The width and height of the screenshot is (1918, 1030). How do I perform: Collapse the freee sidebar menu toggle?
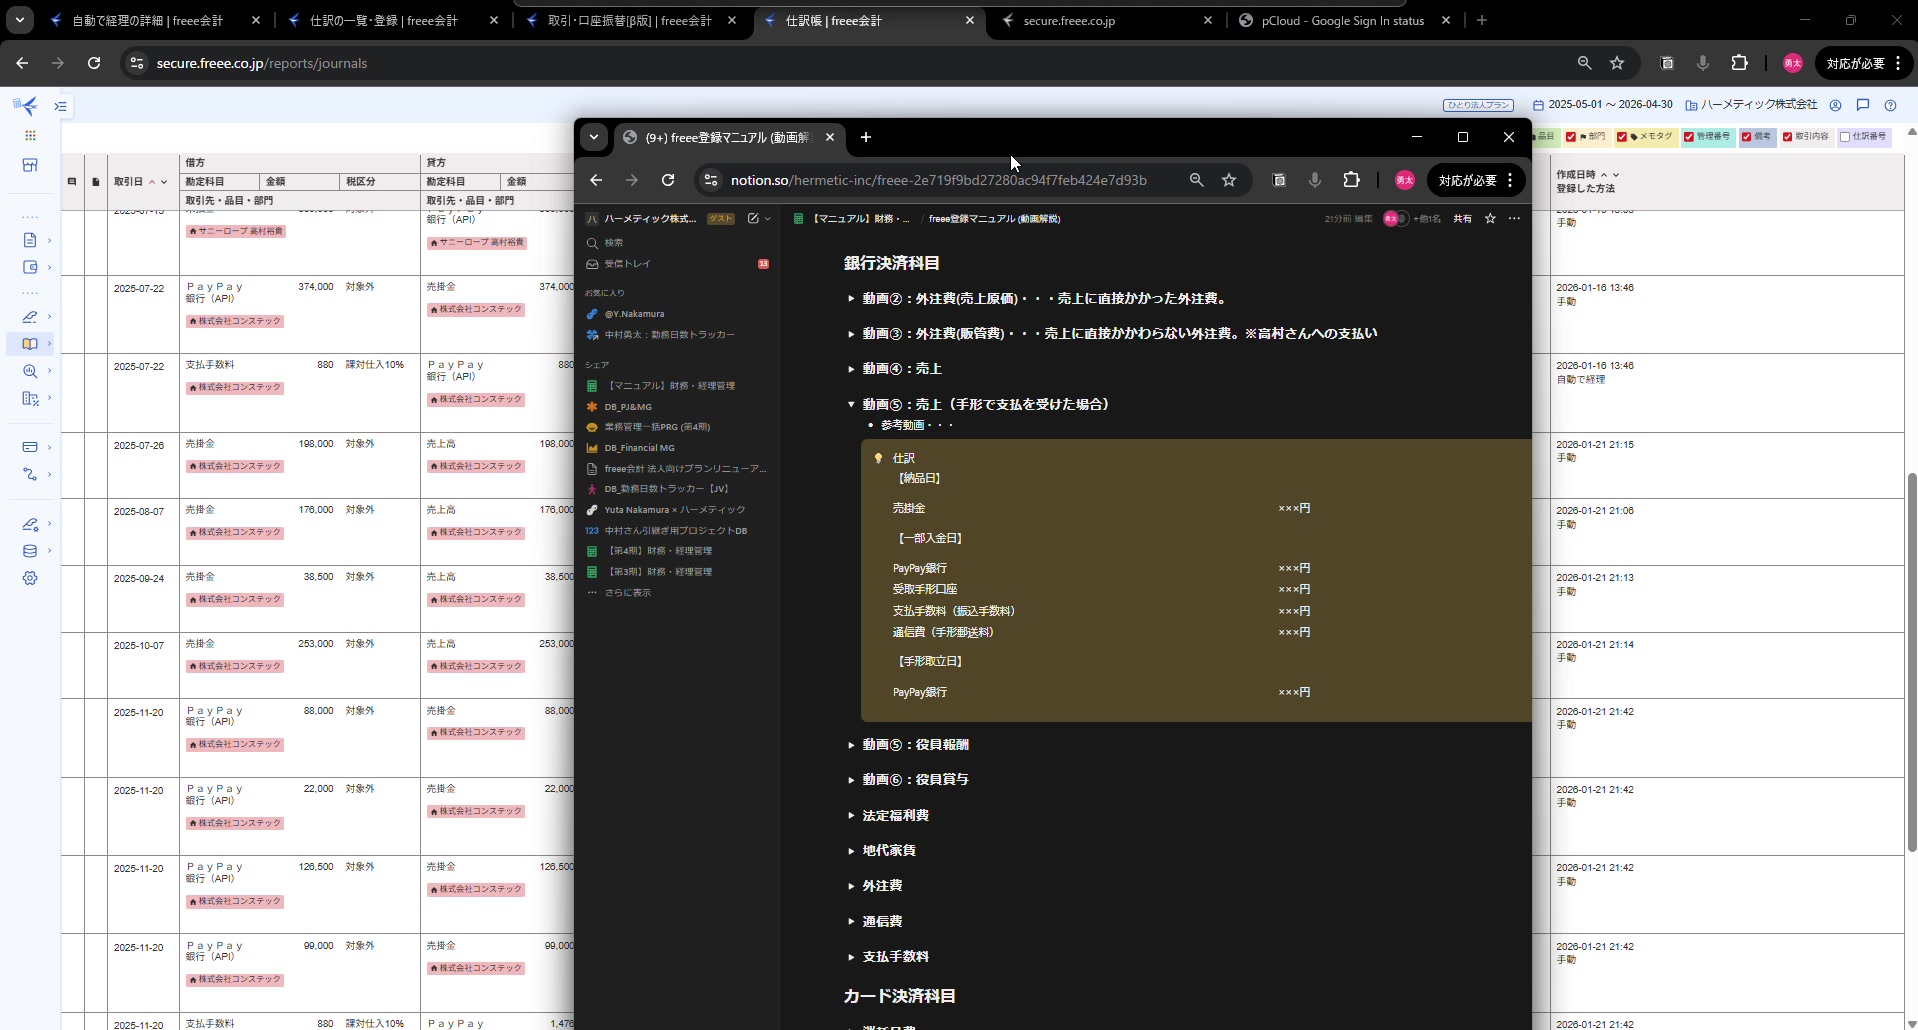click(61, 106)
